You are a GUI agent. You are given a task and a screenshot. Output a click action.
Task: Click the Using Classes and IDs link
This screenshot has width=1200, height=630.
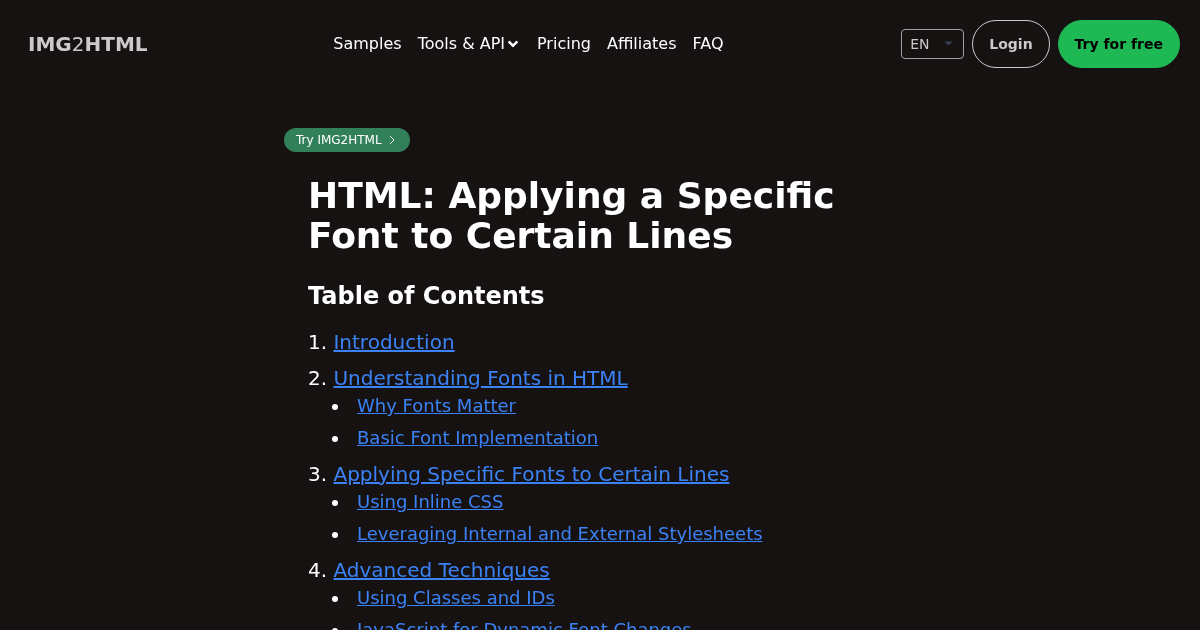click(x=456, y=598)
